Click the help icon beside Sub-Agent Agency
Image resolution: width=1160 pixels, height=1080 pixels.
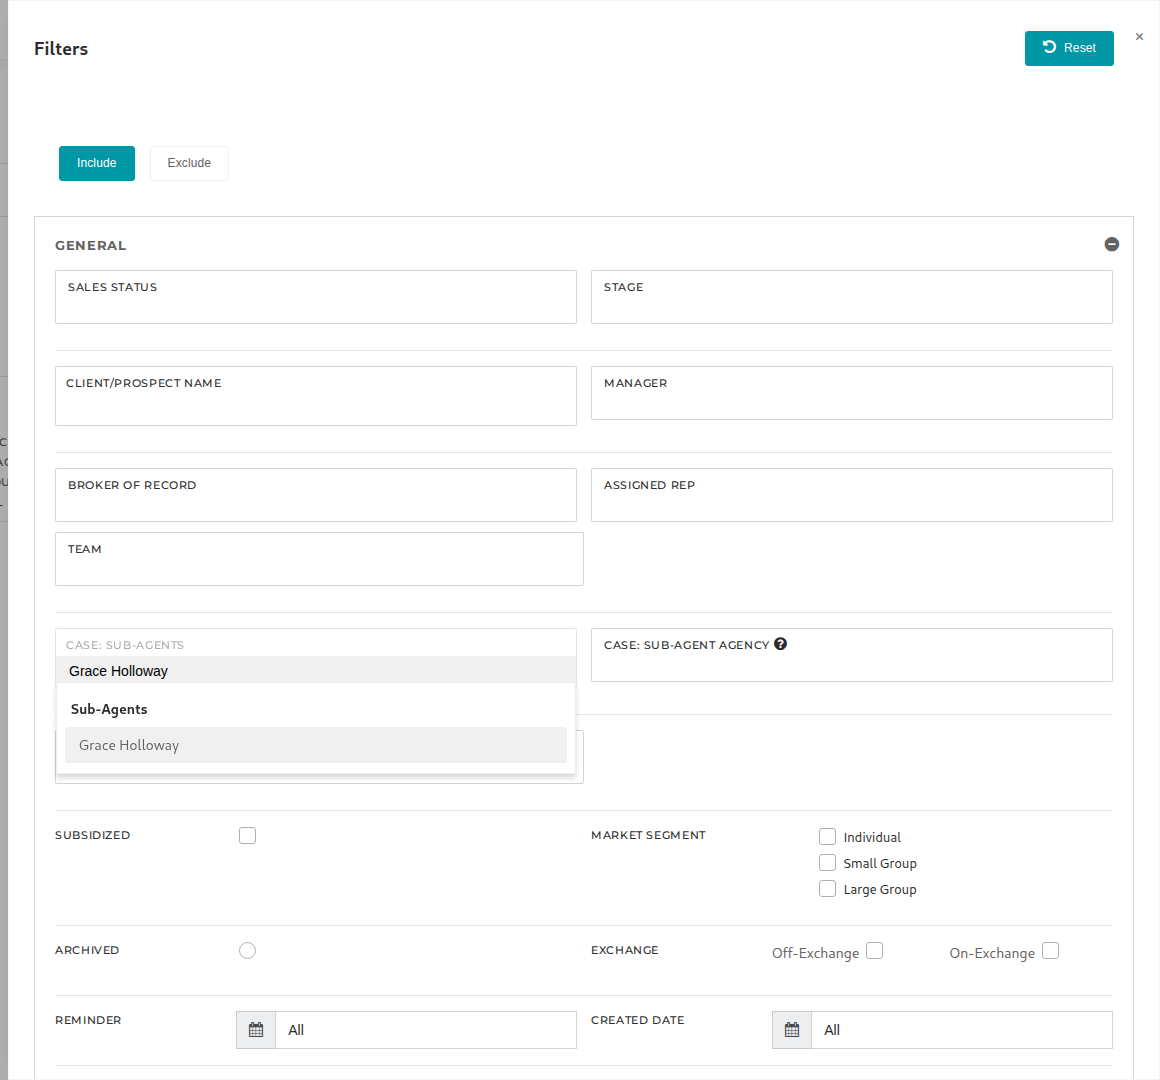[x=780, y=644]
